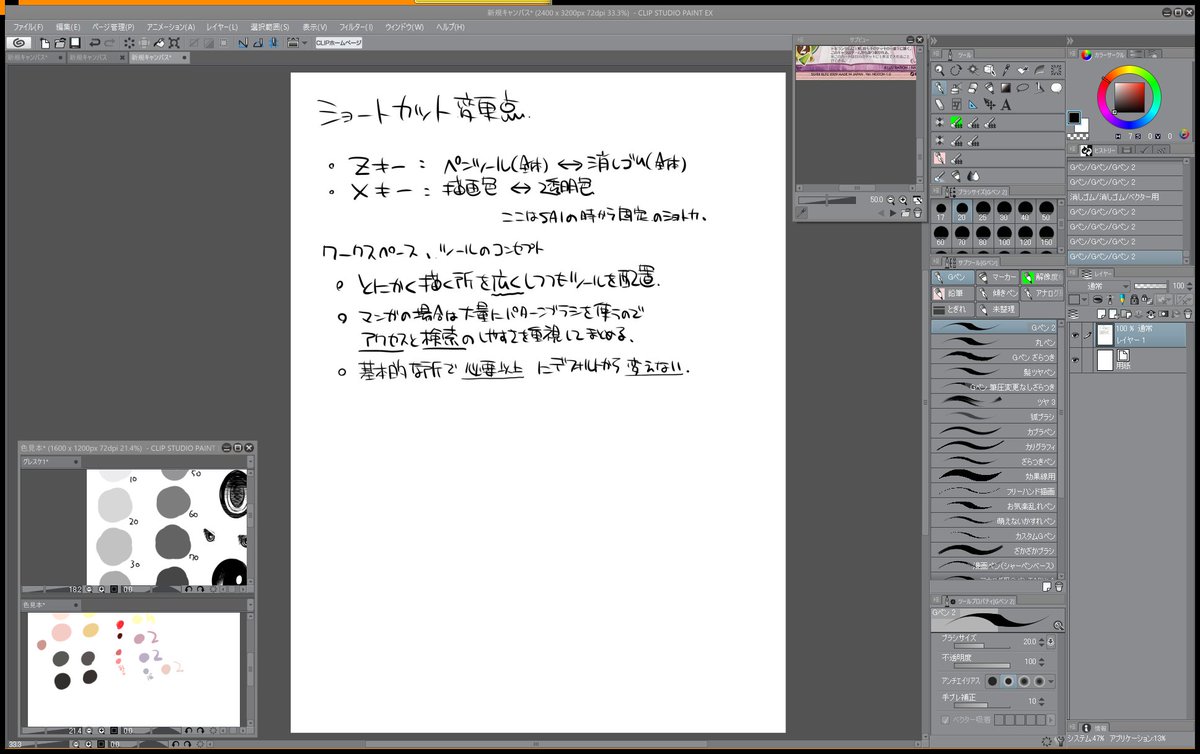The height and width of the screenshot is (754, 1200).
Task: Click the Scale/Rotate transform icon in command bar
Action: tap(174, 43)
